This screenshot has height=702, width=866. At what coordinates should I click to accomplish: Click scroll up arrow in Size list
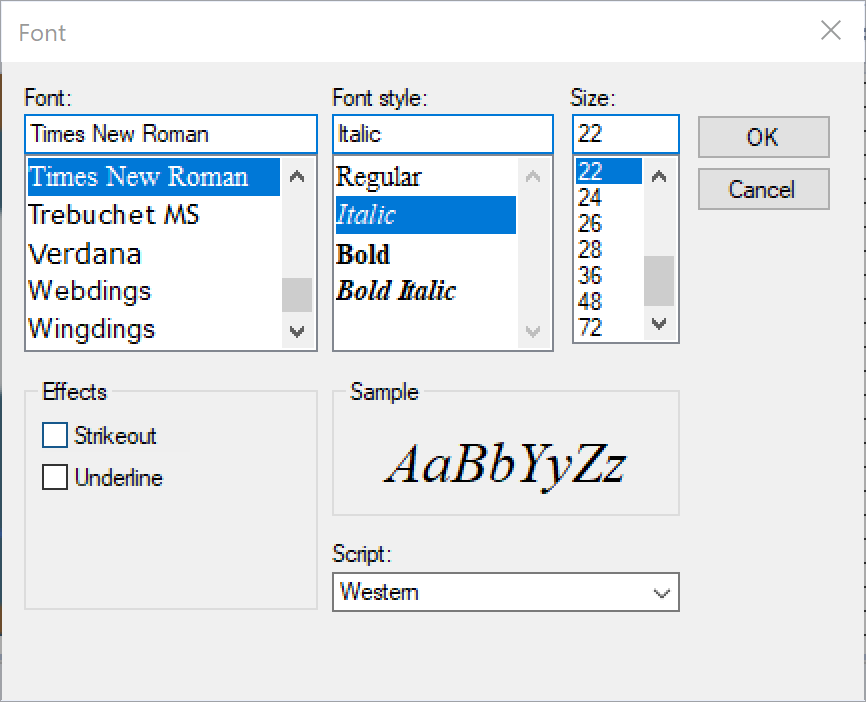coord(659,177)
